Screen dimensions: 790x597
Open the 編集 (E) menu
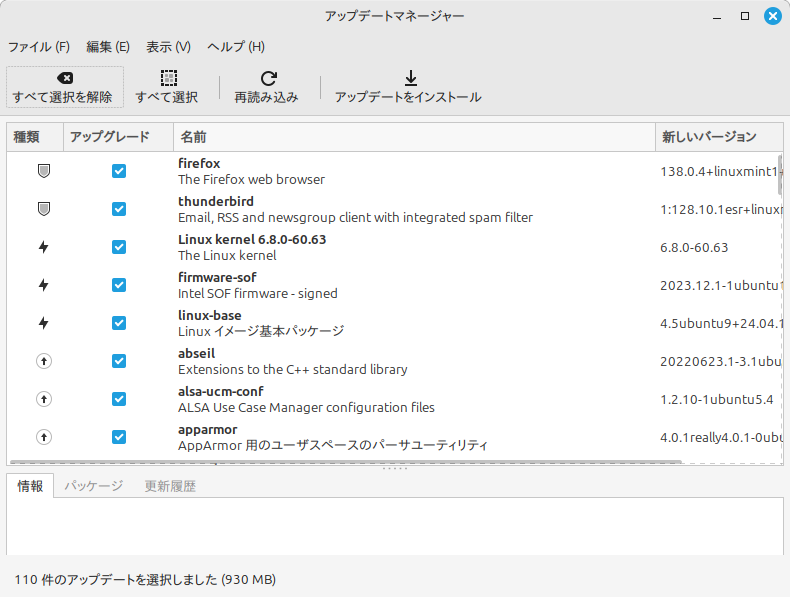click(108, 47)
